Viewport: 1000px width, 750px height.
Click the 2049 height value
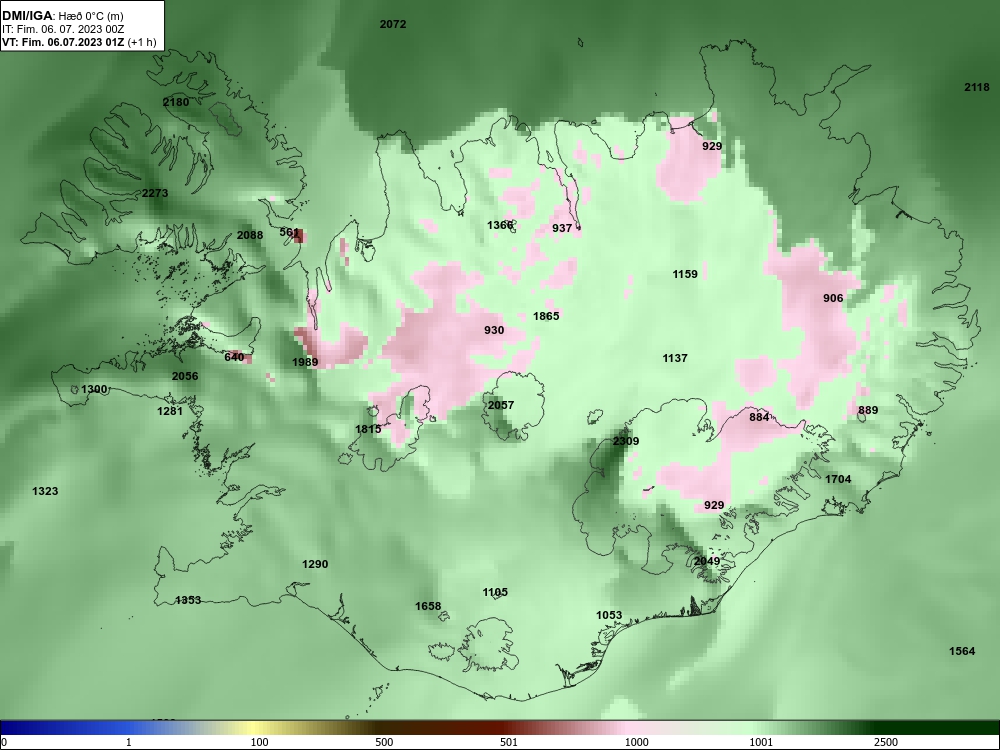(x=707, y=561)
